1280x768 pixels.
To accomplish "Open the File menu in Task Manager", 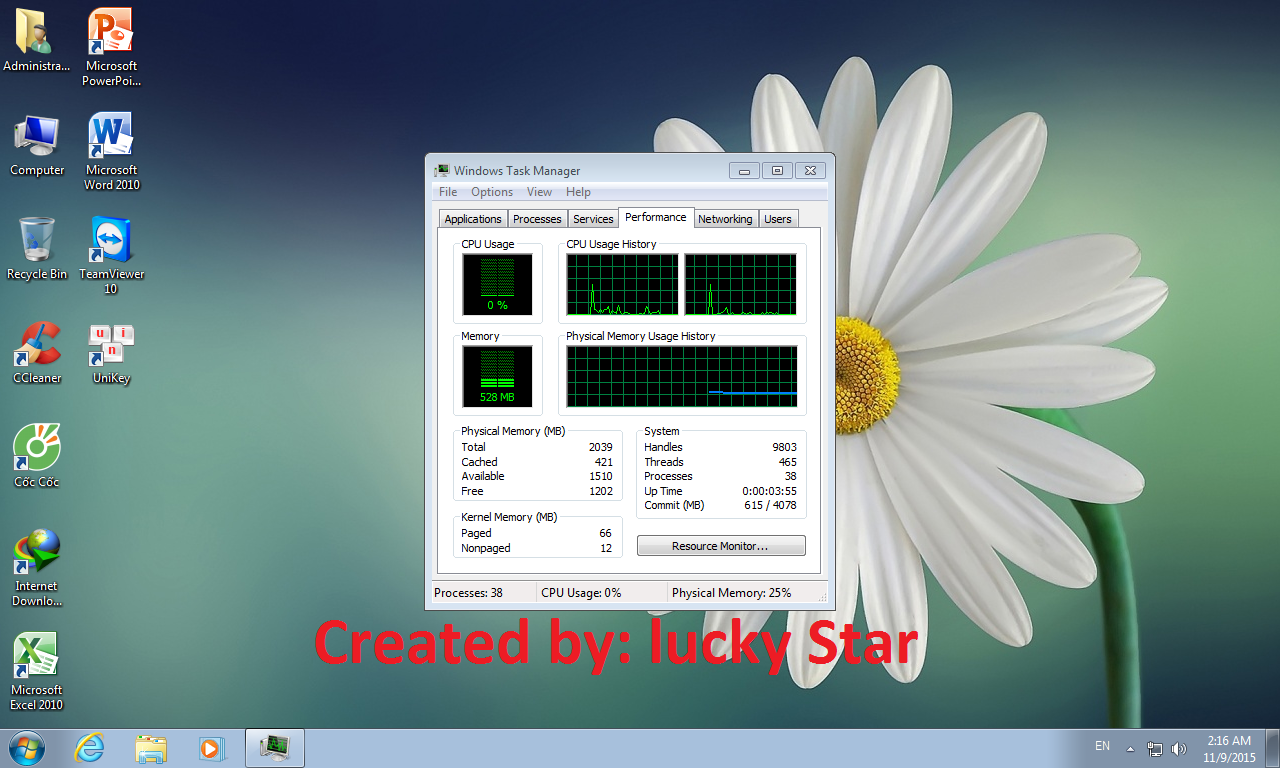I will [x=448, y=192].
